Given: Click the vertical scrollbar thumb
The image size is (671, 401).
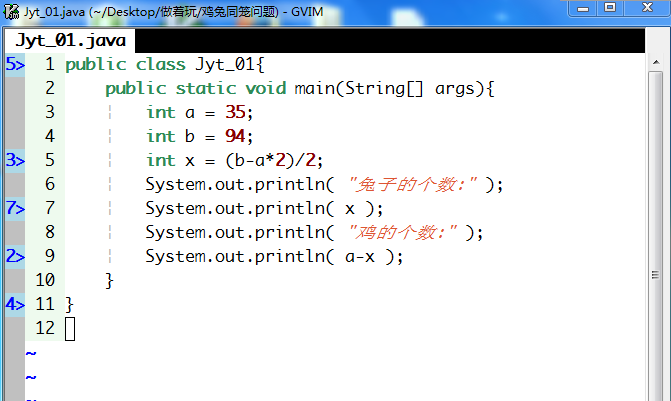Looking at the screenshot, I should (656, 274).
